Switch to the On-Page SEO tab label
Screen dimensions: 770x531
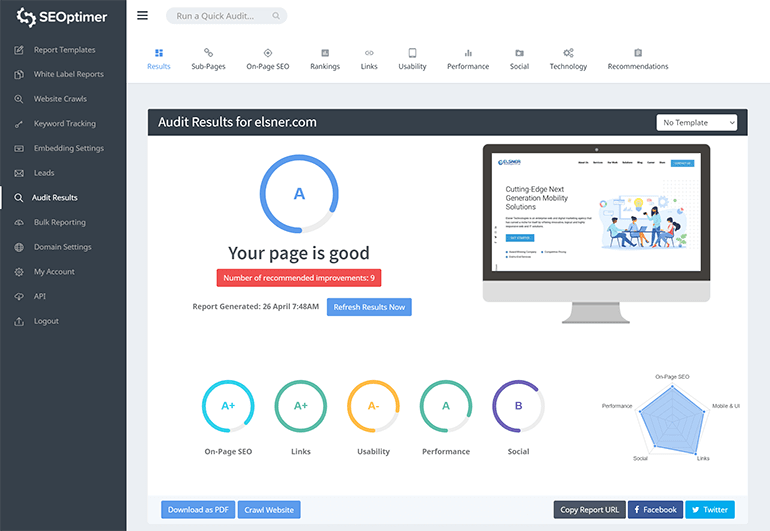tap(268, 66)
